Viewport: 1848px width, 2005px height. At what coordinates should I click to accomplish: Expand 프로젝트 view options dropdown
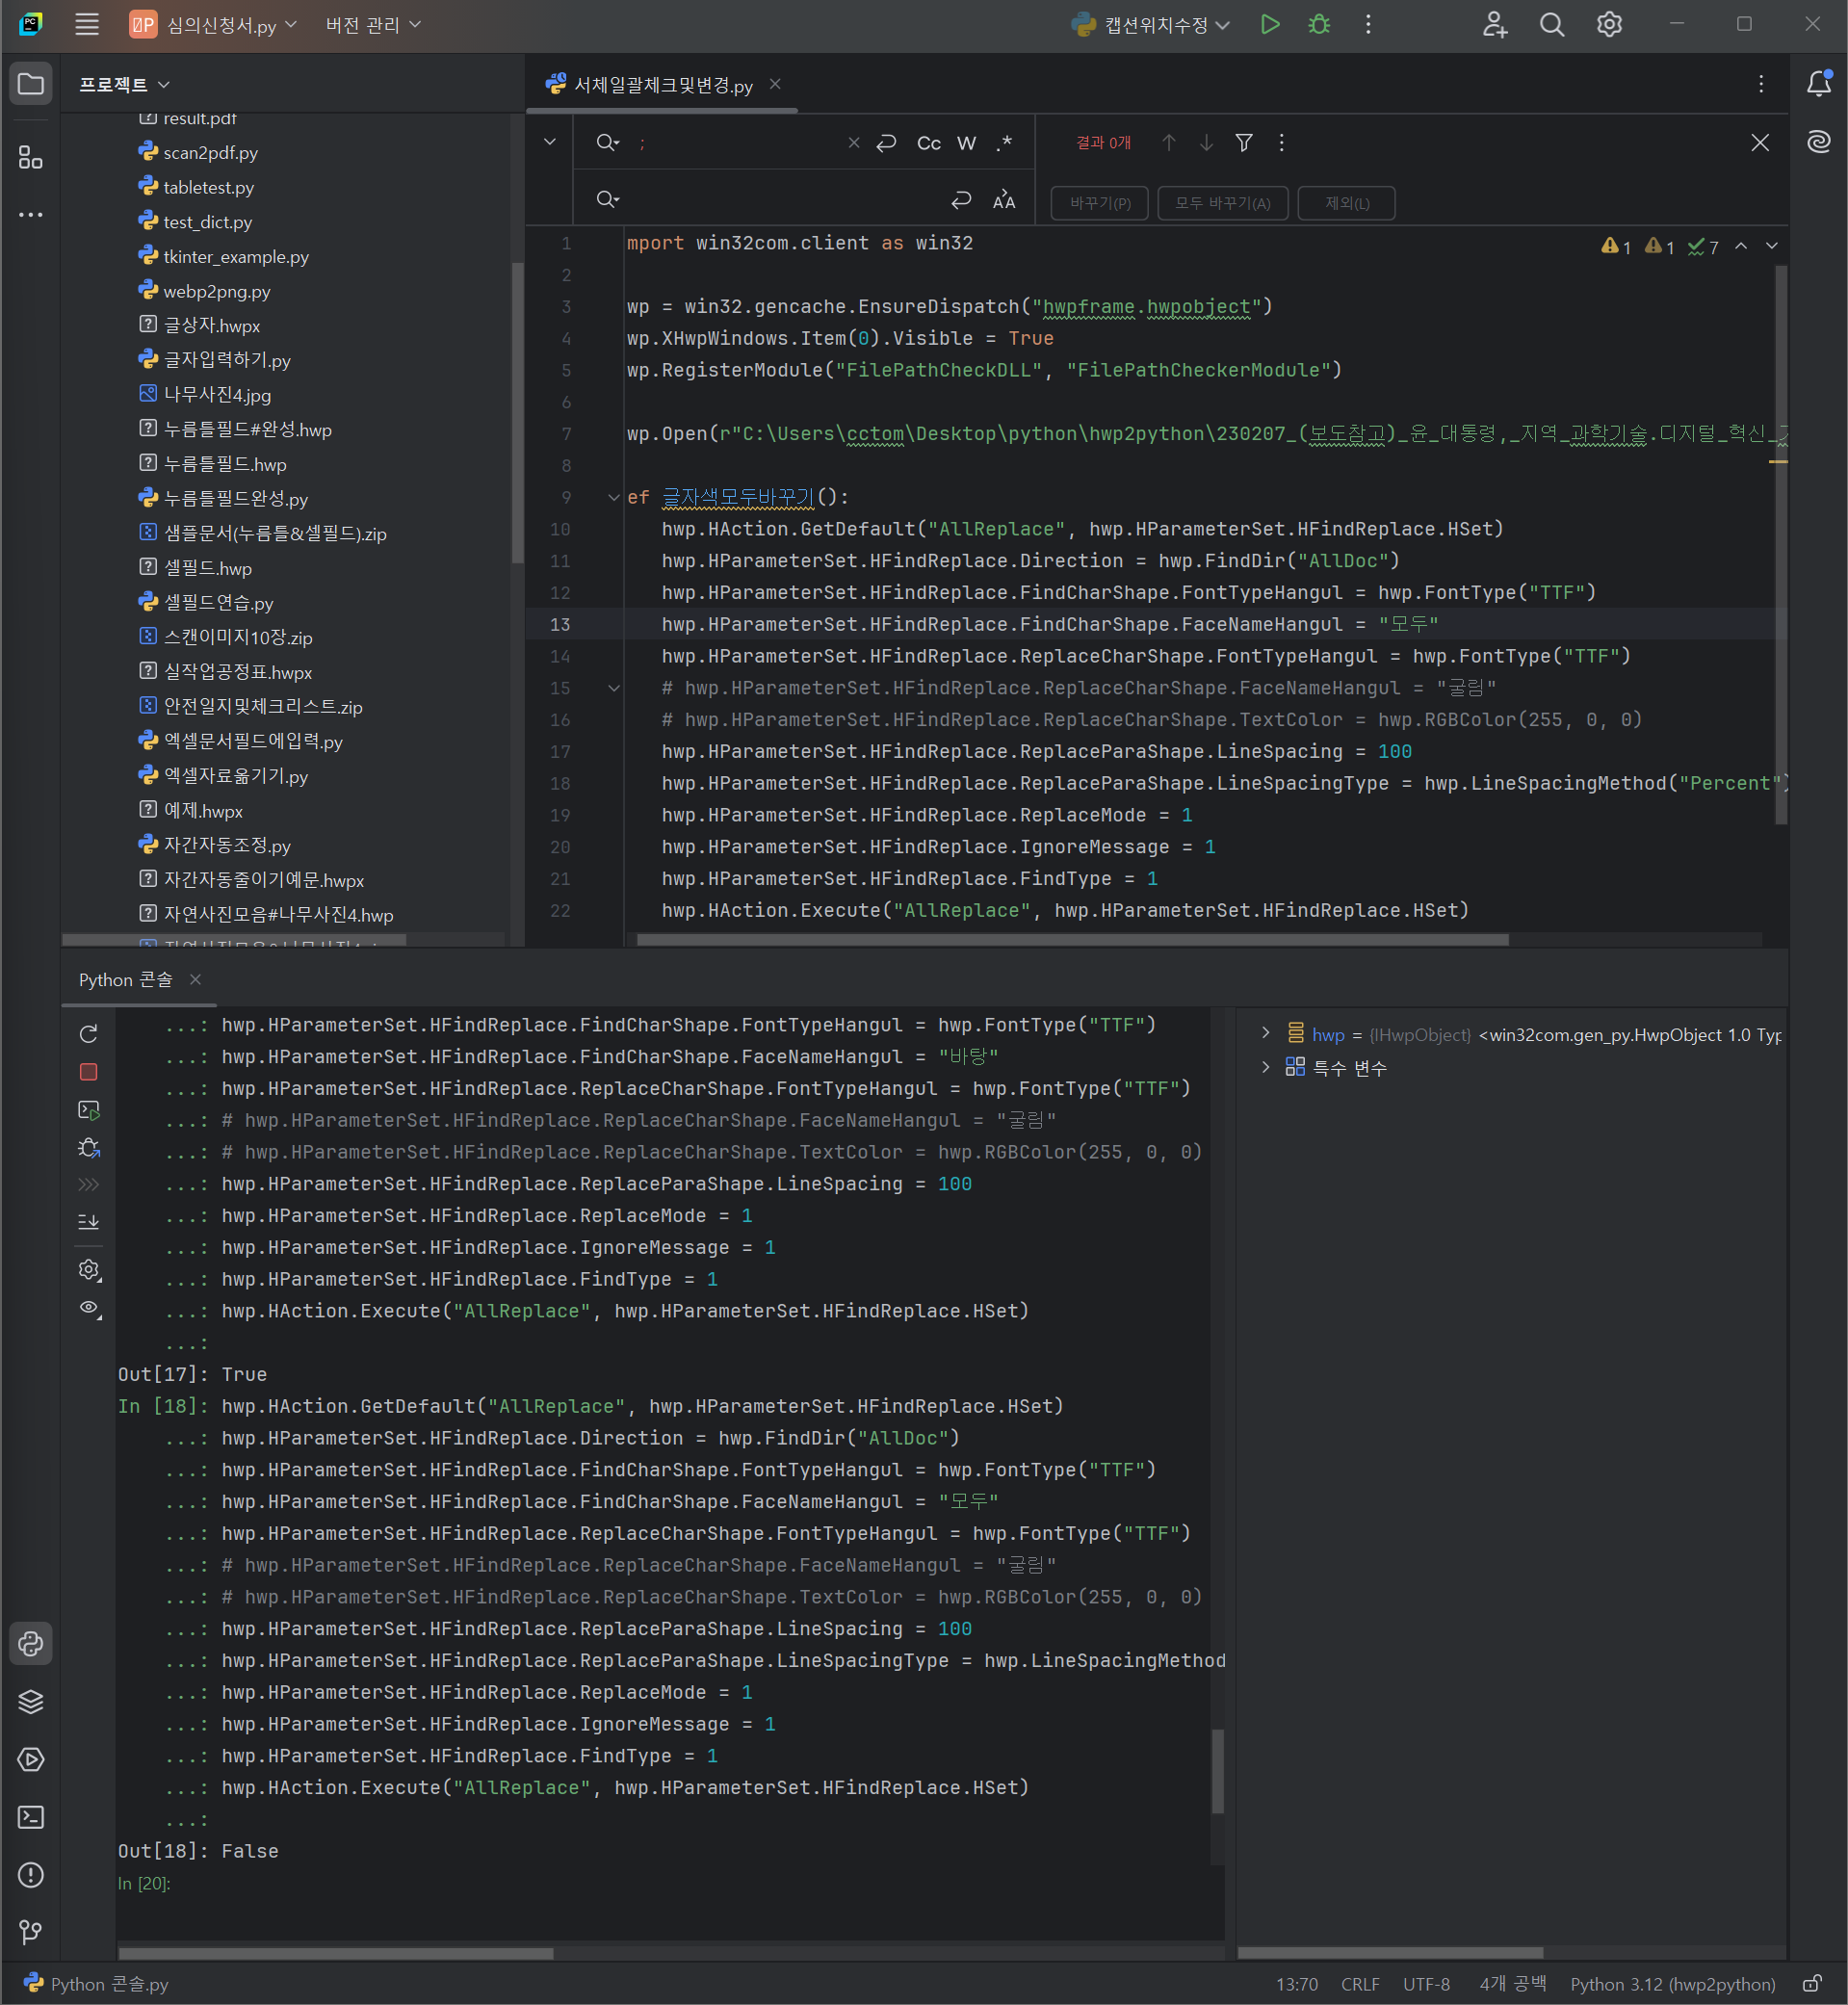[x=124, y=85]
